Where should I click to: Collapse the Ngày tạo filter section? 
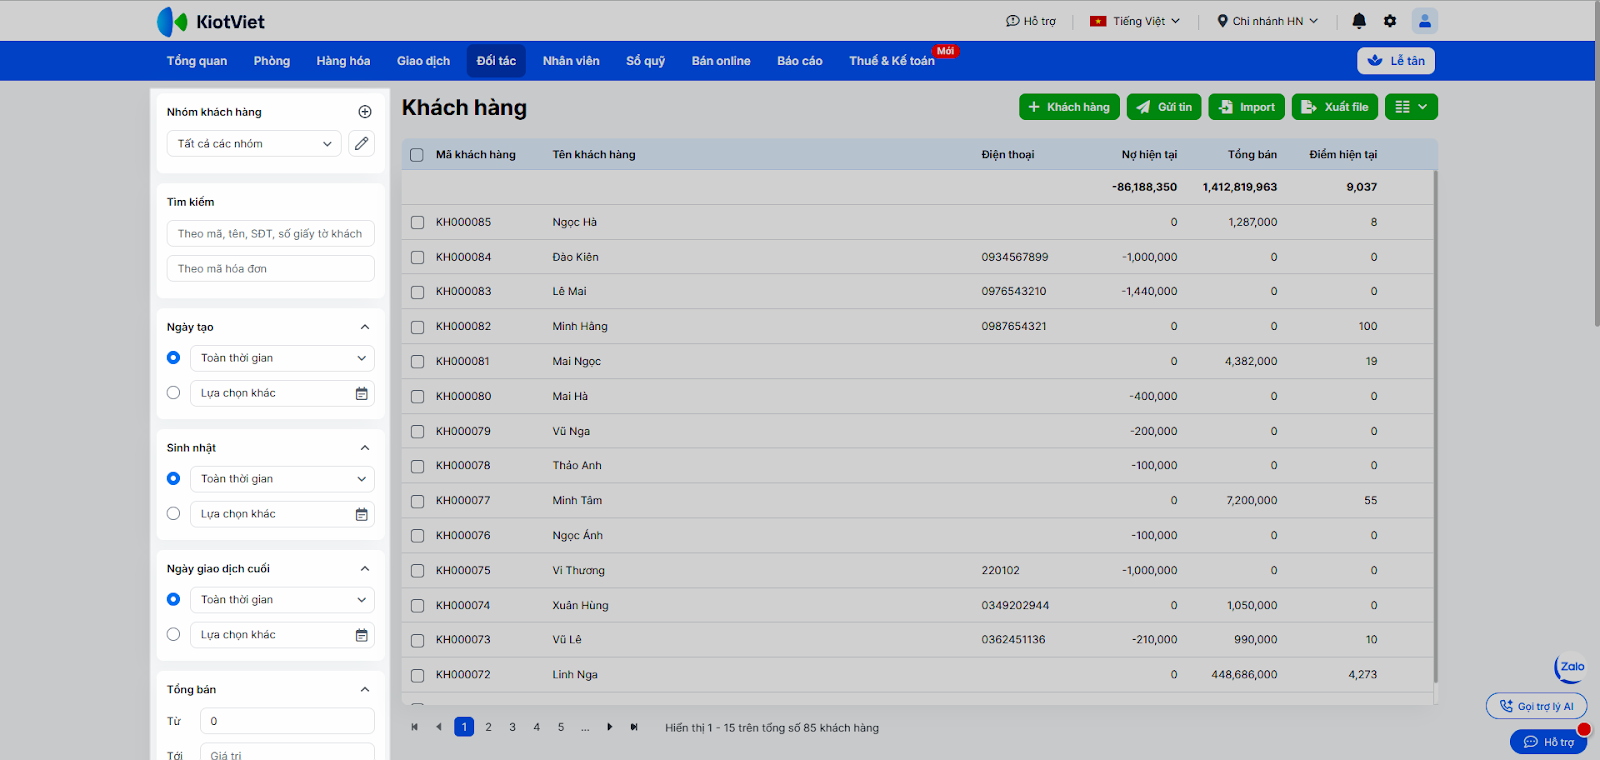[365, 327]
